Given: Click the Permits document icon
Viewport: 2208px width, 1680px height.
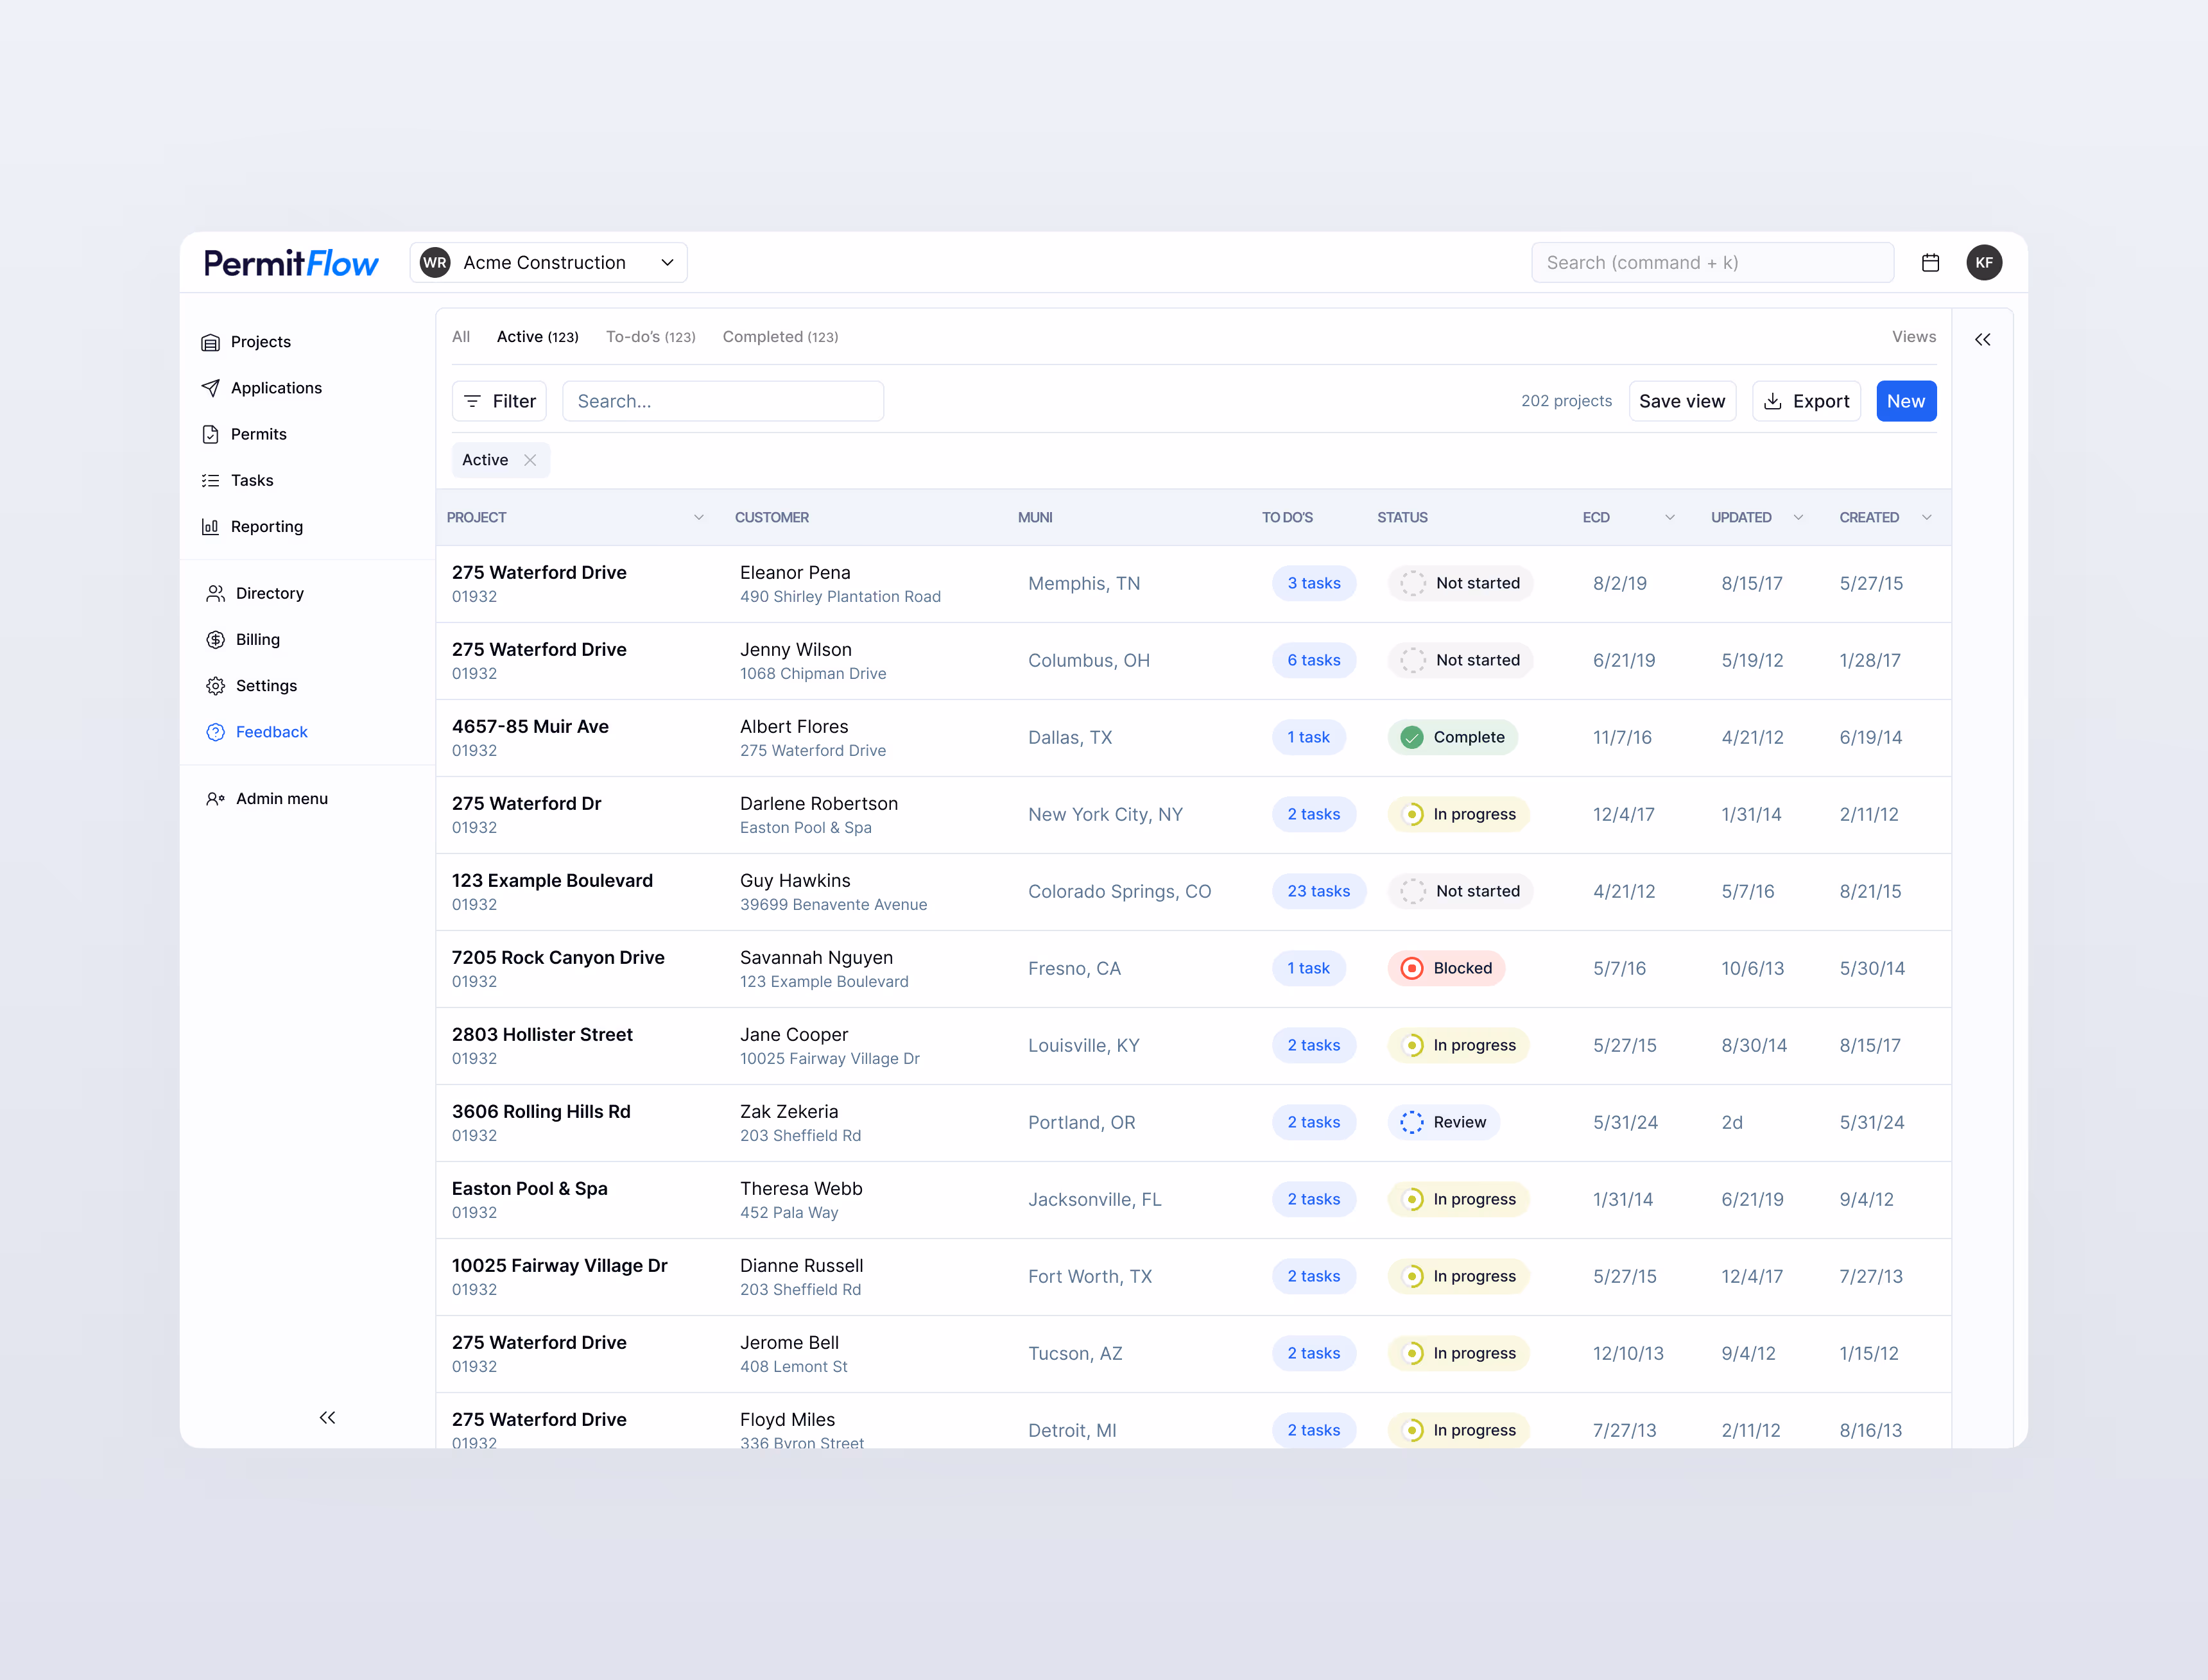Looking at the screenshot, I should click(x=210, y=434).
